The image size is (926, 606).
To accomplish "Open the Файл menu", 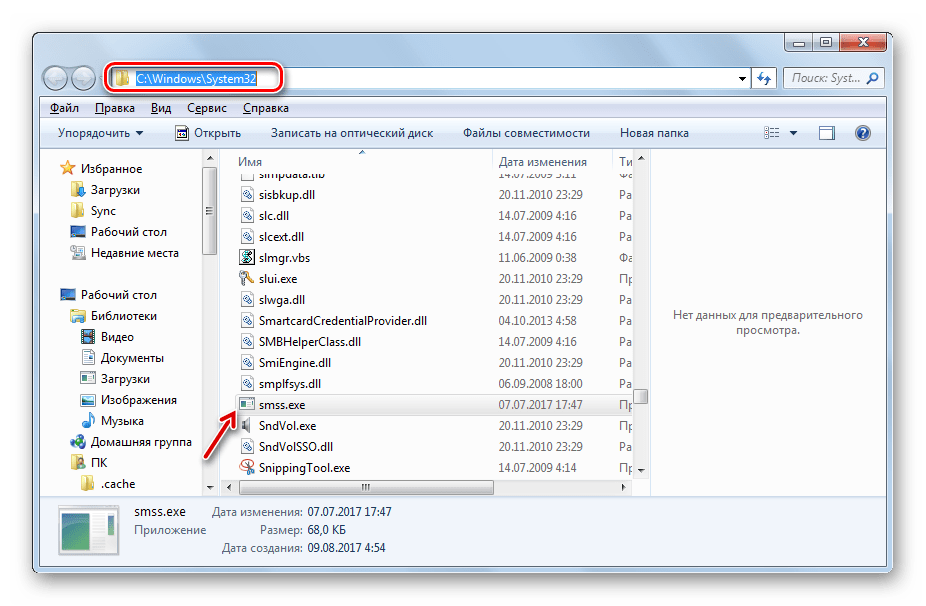I will tap(63, 108).
